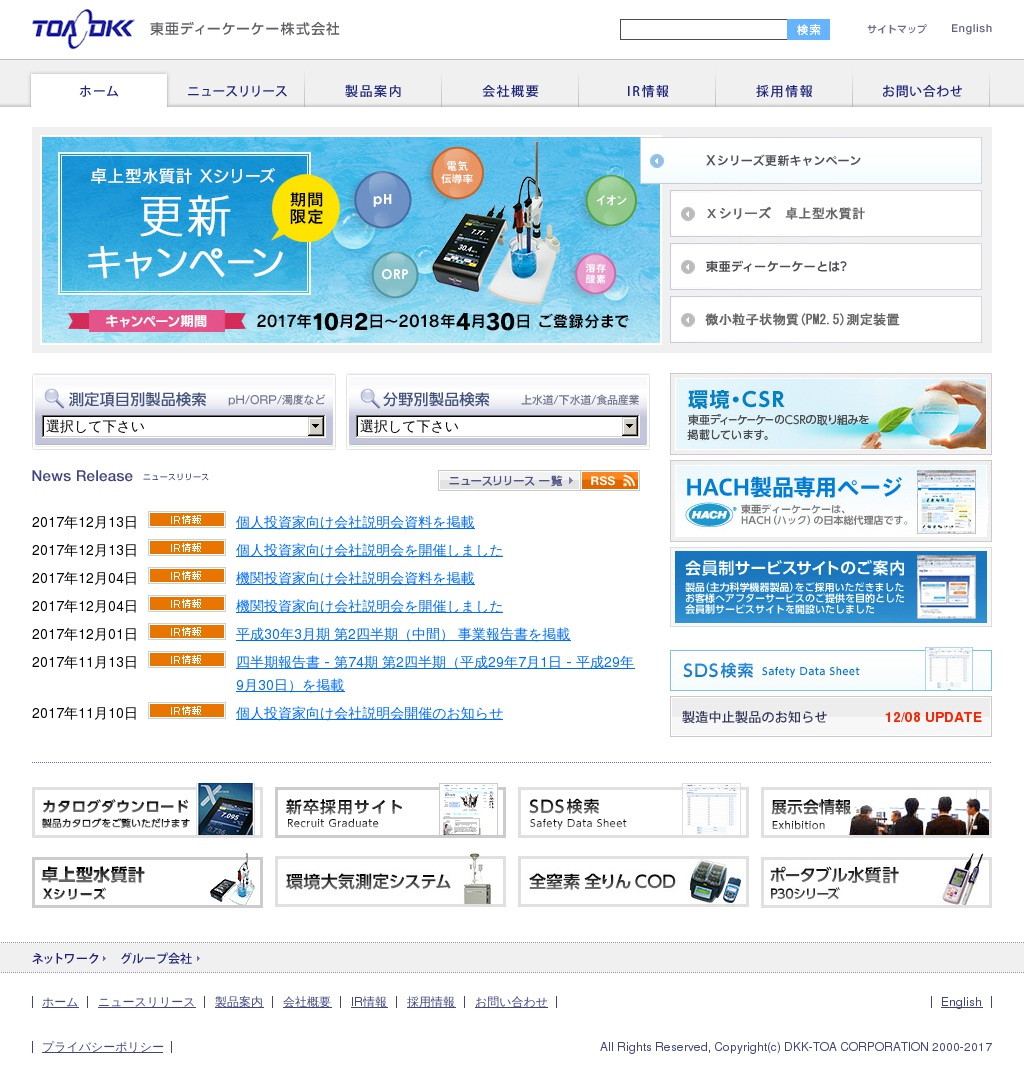Click IR情報 tag for 2017年12月01日 news

pos(186,632)
